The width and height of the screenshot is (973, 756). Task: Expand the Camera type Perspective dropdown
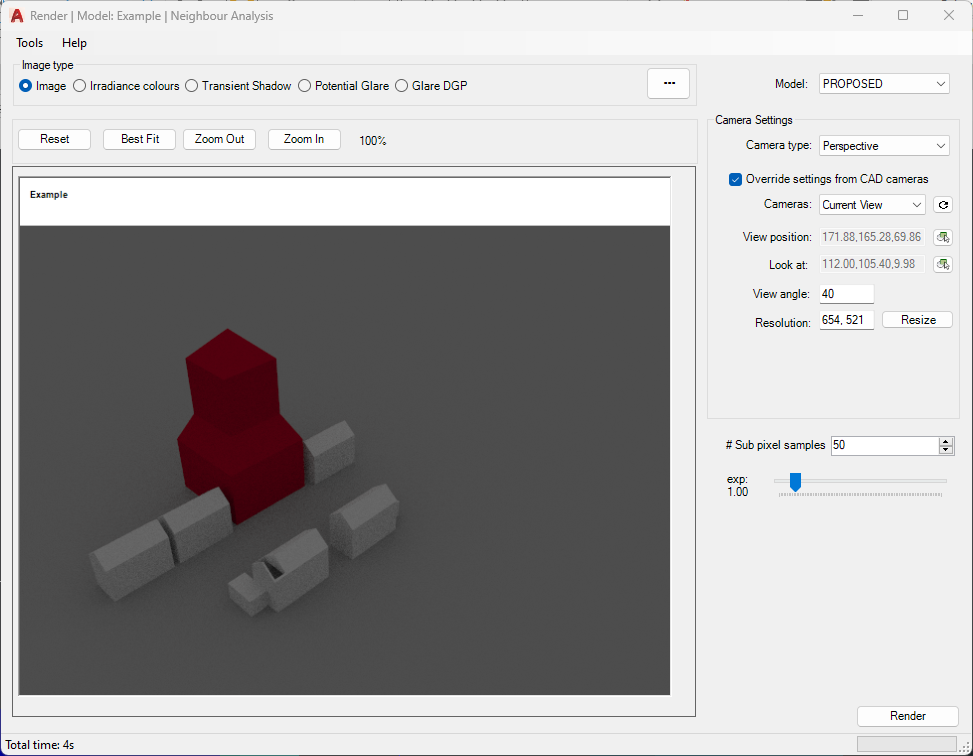tap(884, 146)
